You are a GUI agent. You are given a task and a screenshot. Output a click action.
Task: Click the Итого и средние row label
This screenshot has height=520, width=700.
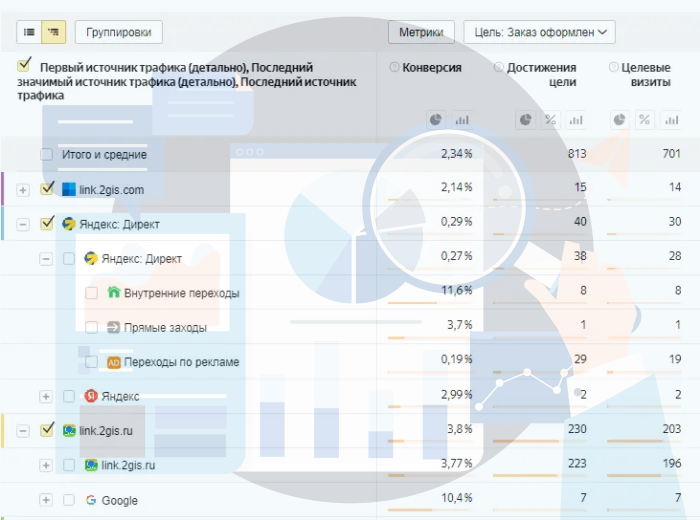tap(104, 154)
